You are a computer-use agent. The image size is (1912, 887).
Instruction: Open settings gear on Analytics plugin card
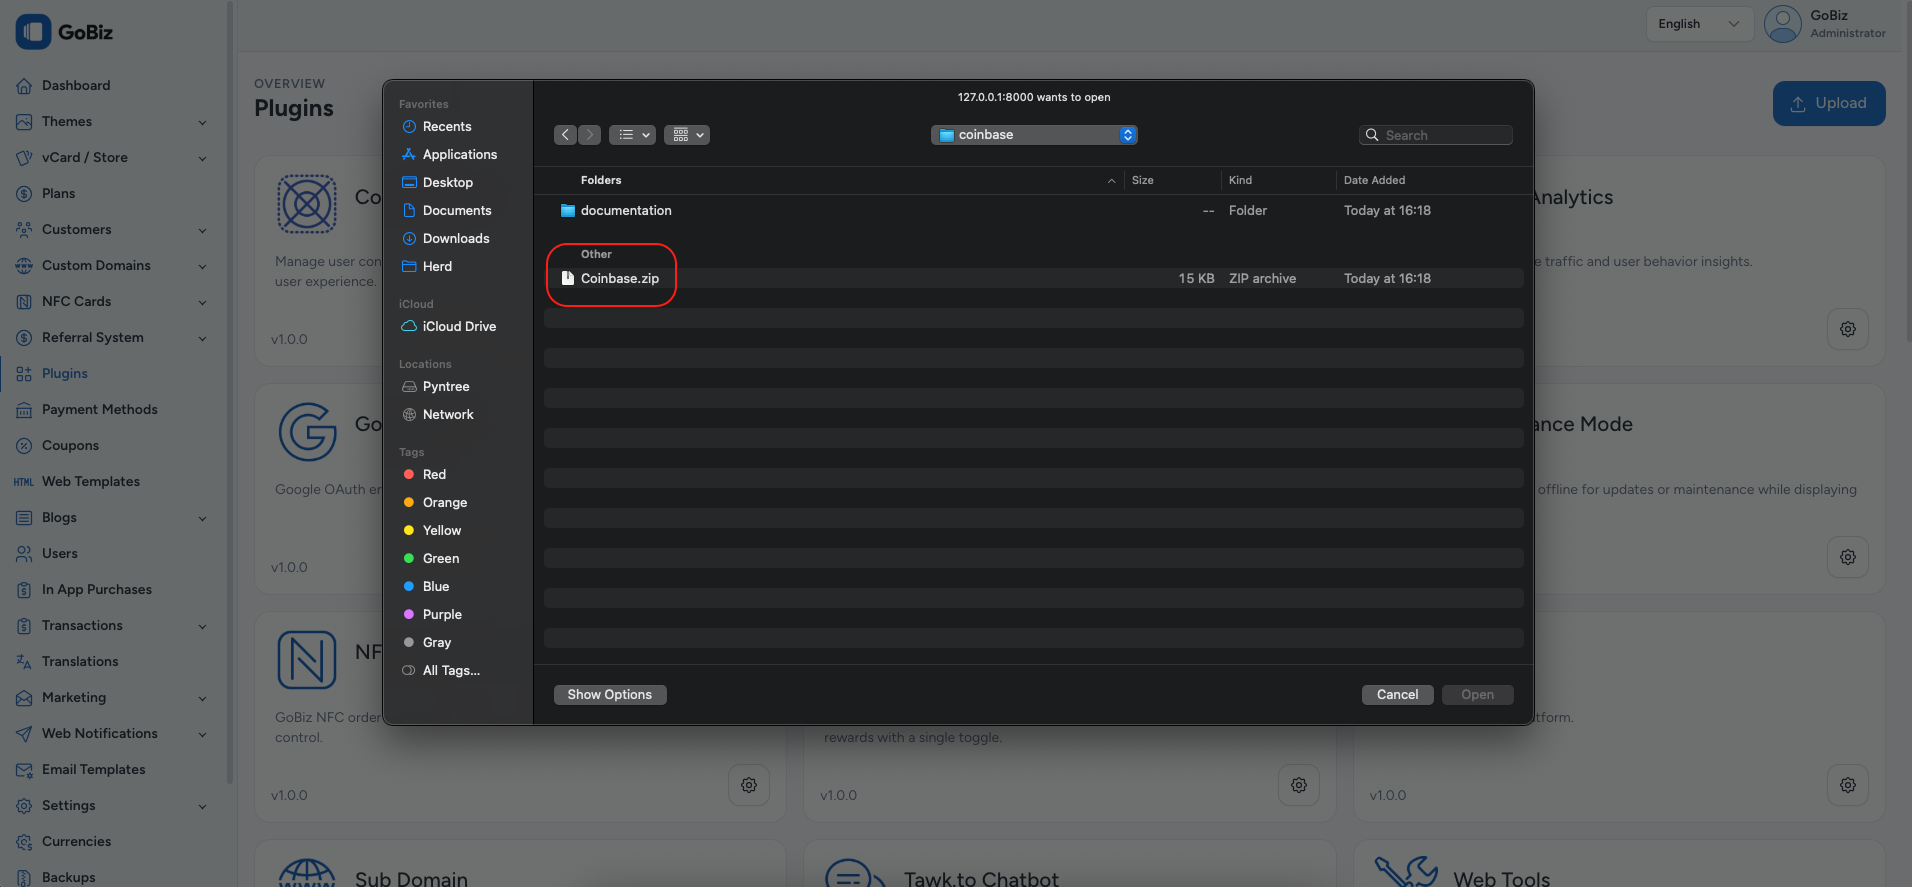tap(1848, 329)
